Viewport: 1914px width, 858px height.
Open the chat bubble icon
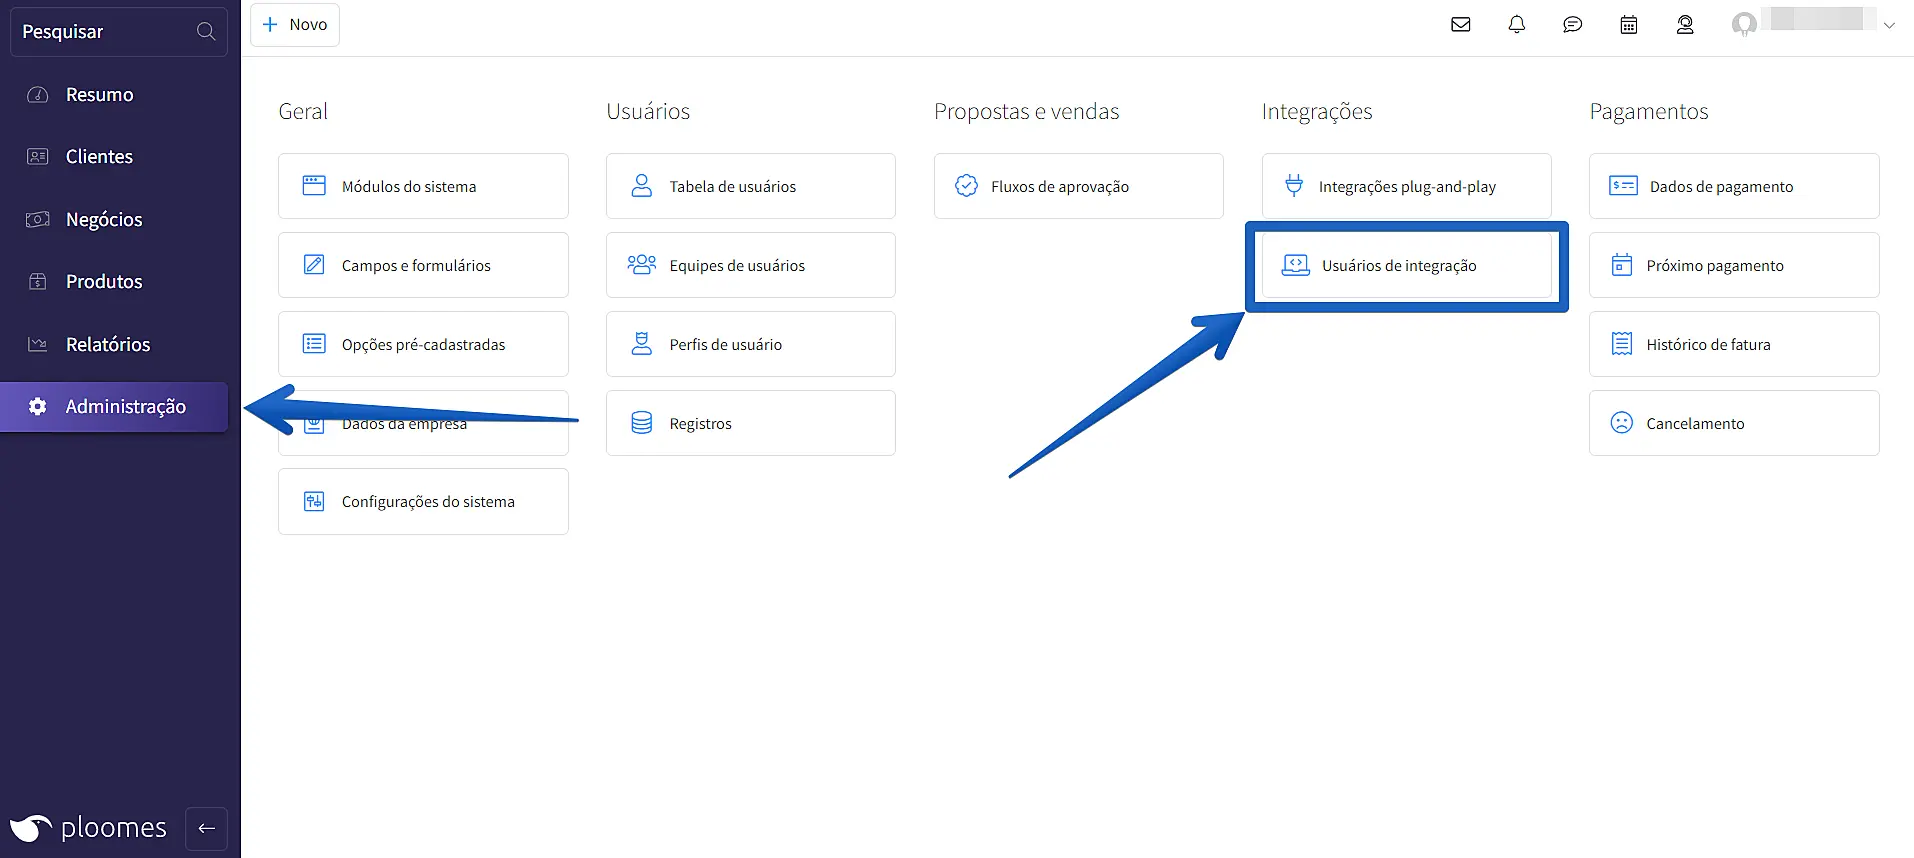pos(1573,25)
